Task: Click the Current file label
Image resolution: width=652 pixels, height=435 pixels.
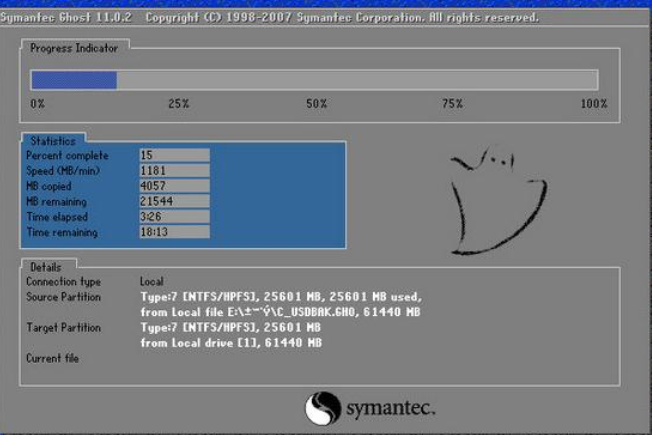Action: coord(52,358)
